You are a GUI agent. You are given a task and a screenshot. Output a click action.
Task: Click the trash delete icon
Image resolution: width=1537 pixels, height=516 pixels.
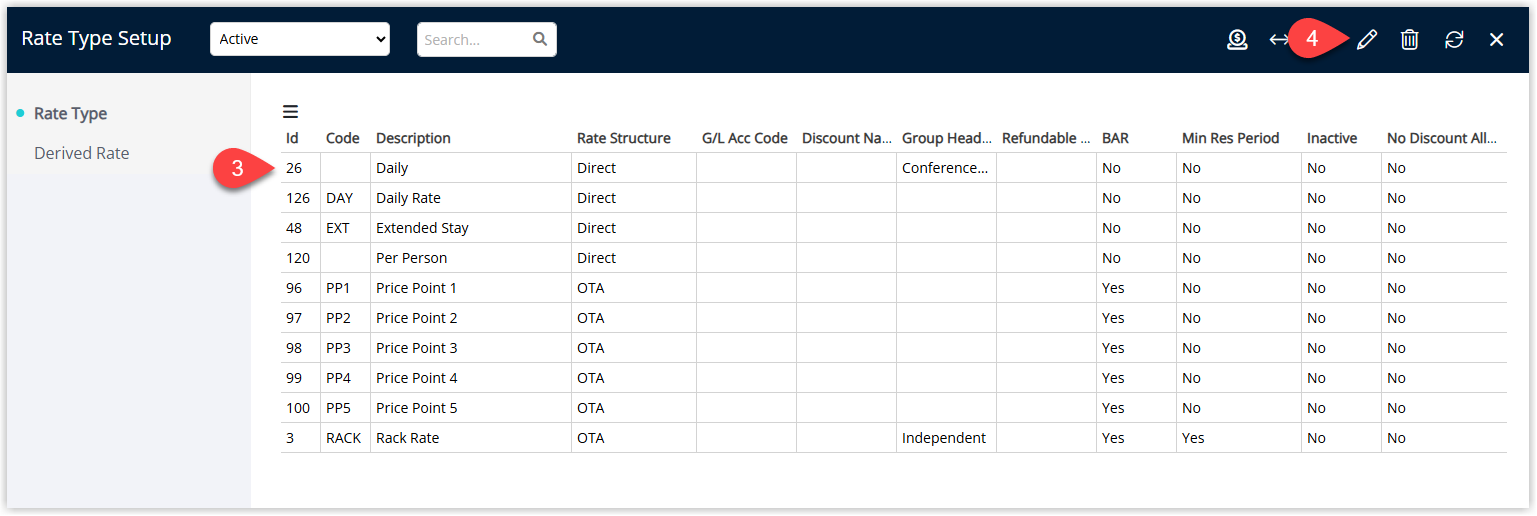coord(1409,40)
